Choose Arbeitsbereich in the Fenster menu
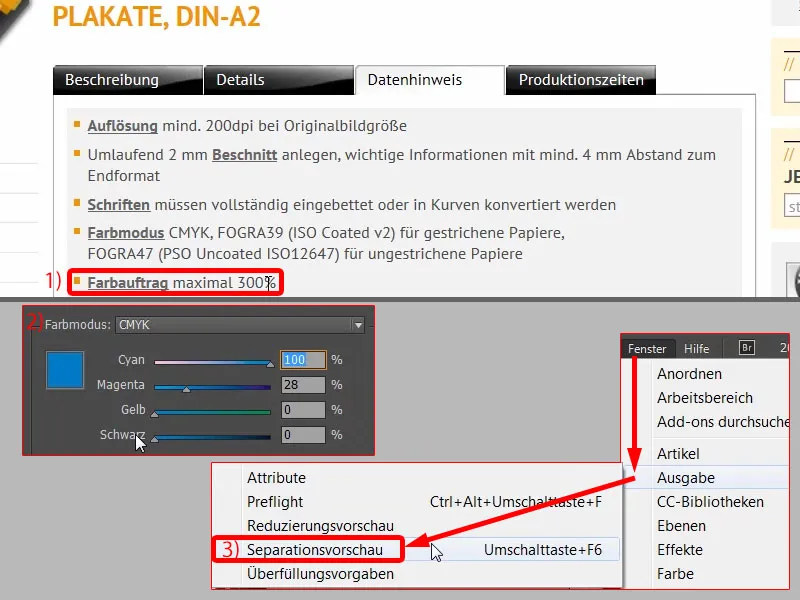 [705, 398]
